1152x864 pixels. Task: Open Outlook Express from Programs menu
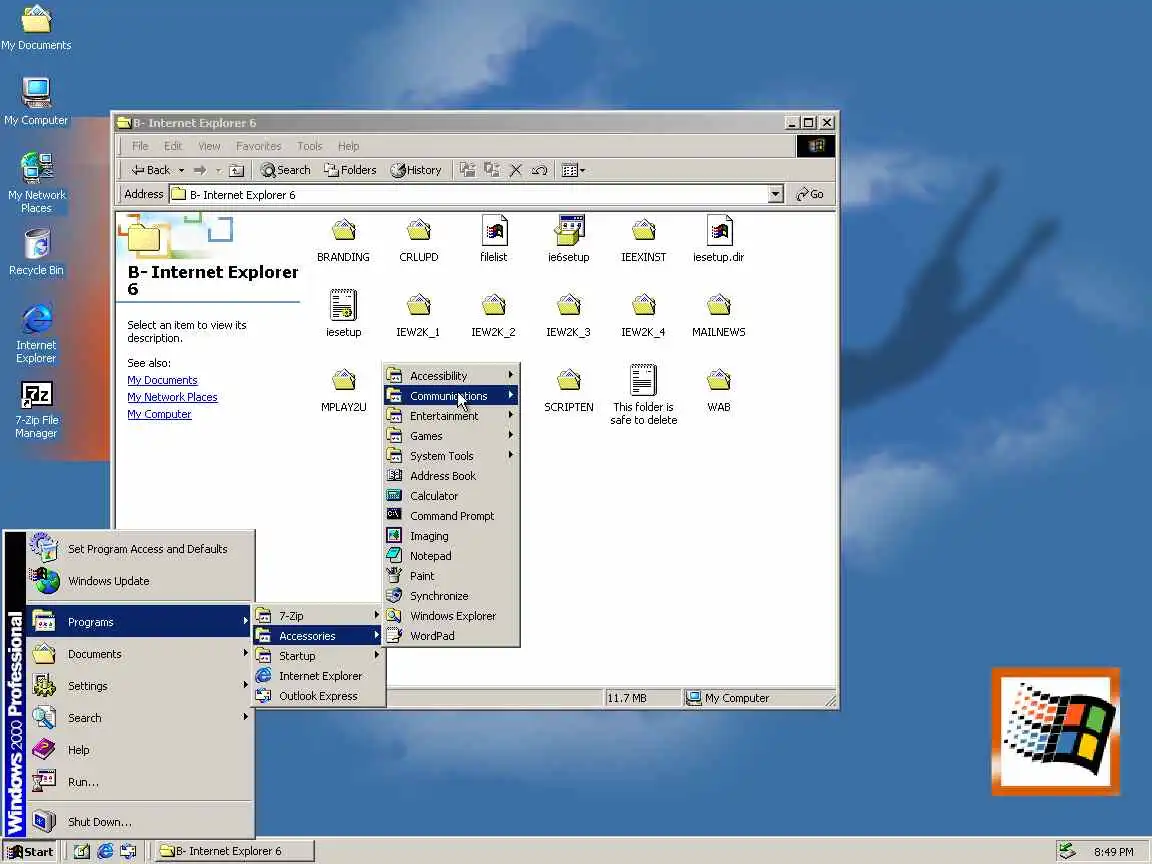pyautogui.click(x=318, y=696)
